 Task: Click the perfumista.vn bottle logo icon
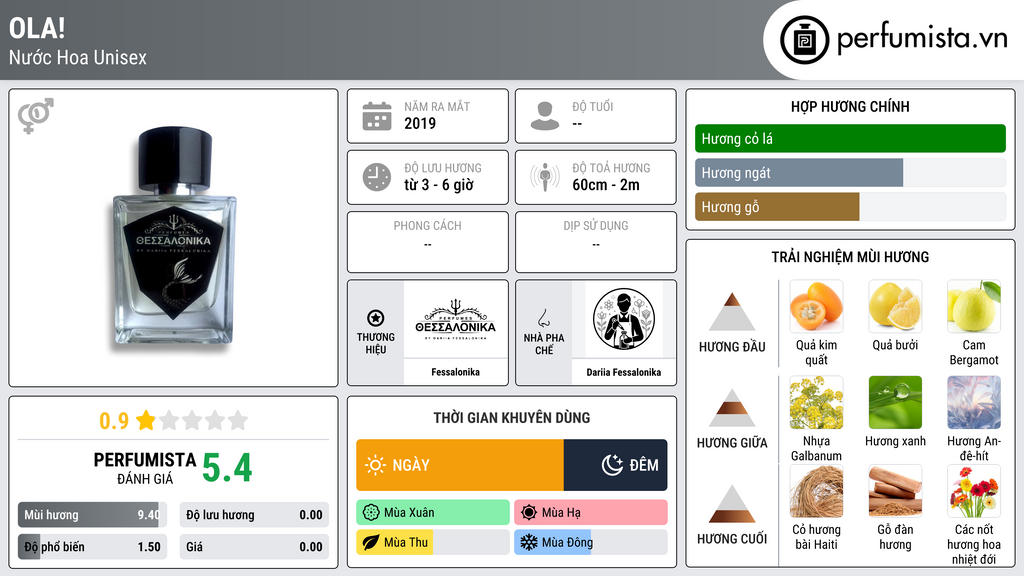(805, 40)
